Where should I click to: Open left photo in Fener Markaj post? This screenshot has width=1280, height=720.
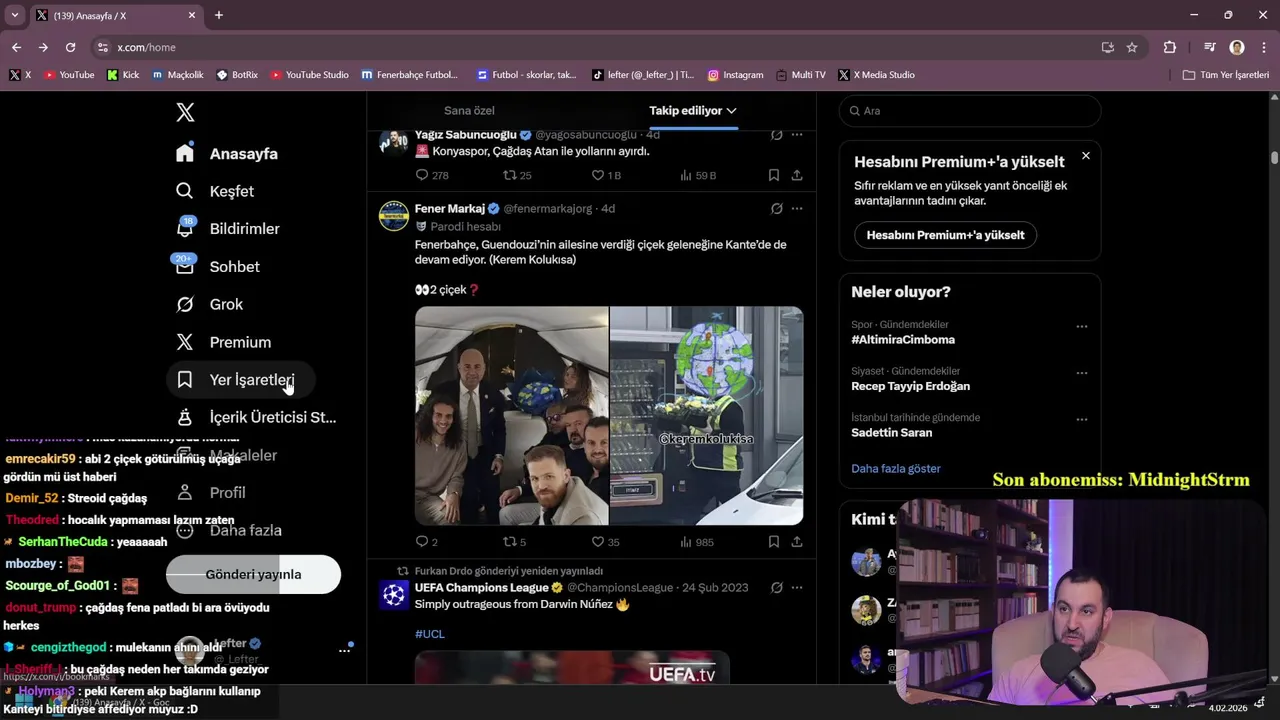pos(511,416)
